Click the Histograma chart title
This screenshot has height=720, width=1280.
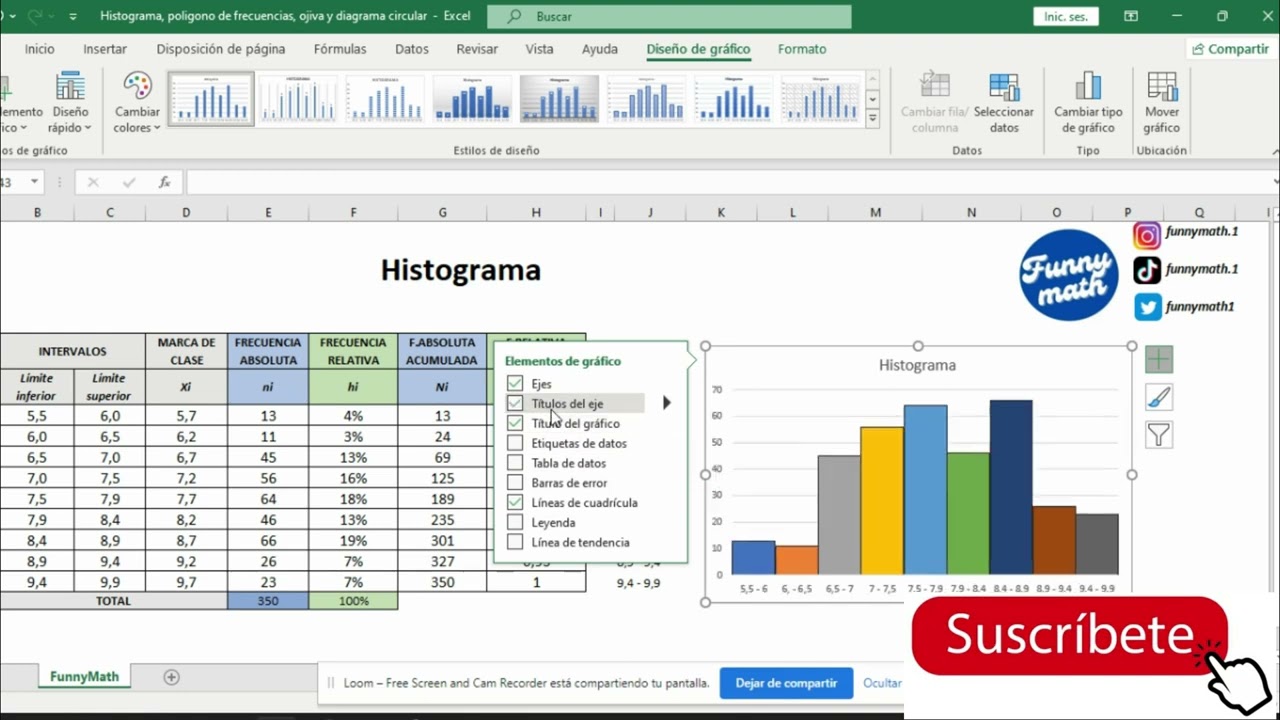[x=917, y=365]
